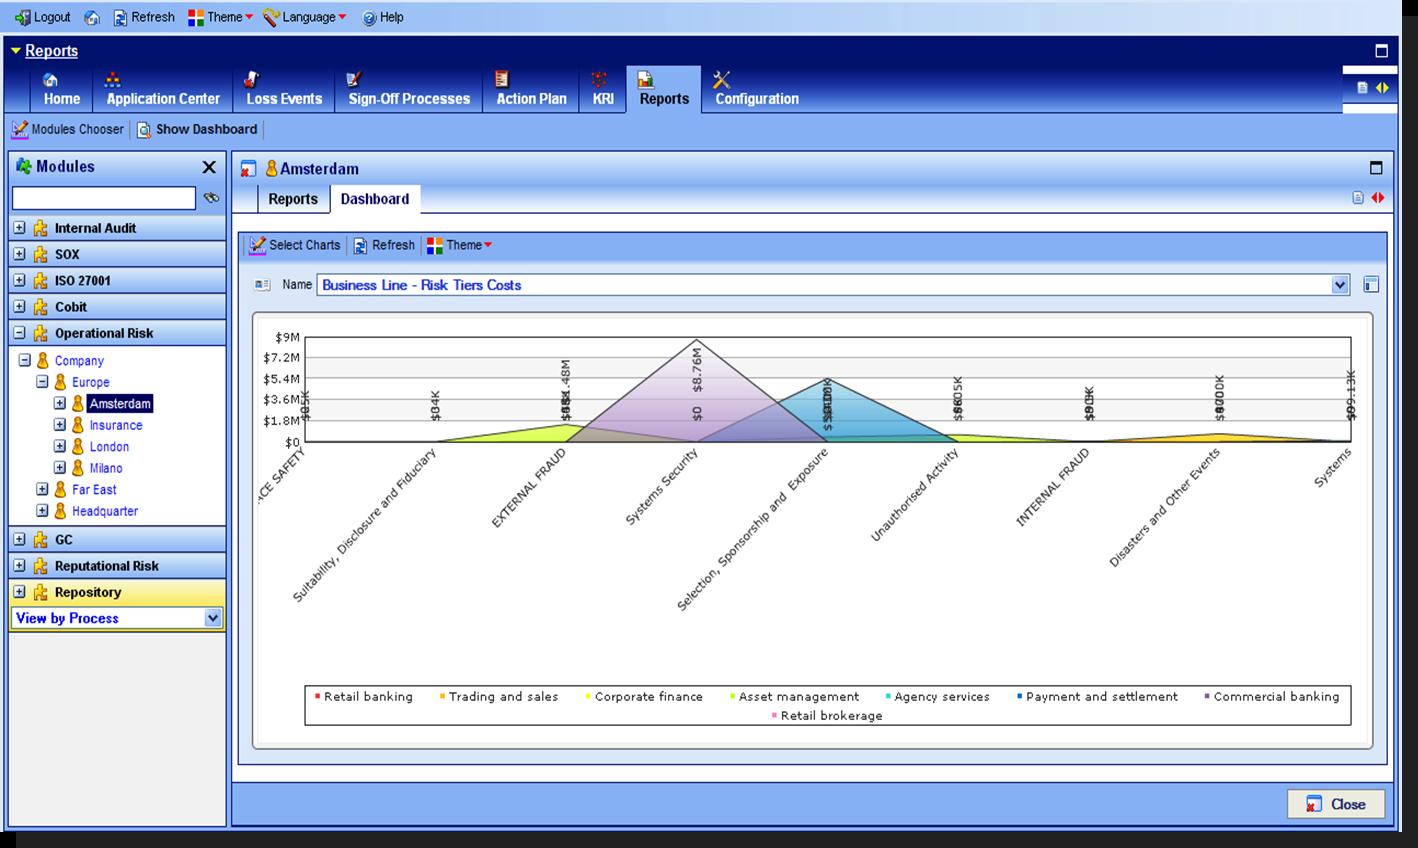Screen dimensions: 1418x848
Task: Click the Refresh button in top toolbar
Action: pyautogui.click(x=143, y=17)
